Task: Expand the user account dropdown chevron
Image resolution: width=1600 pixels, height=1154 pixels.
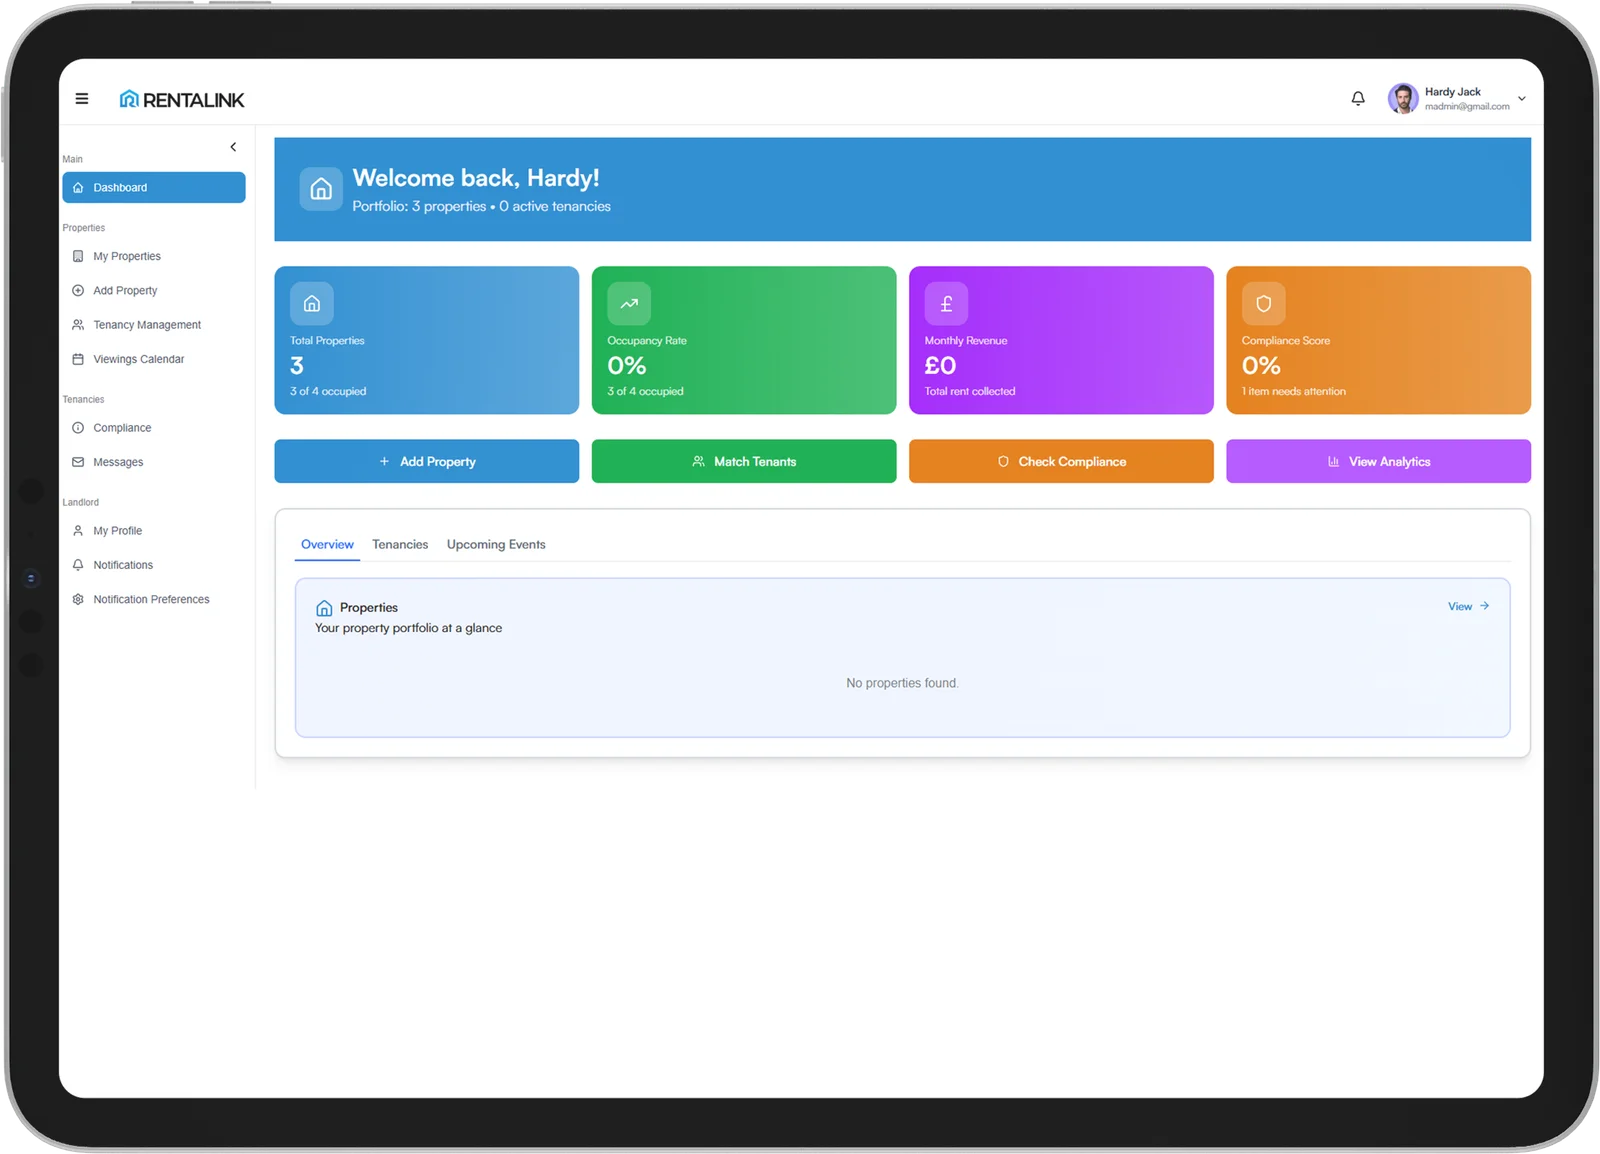Action: [x=1522, y=99]
